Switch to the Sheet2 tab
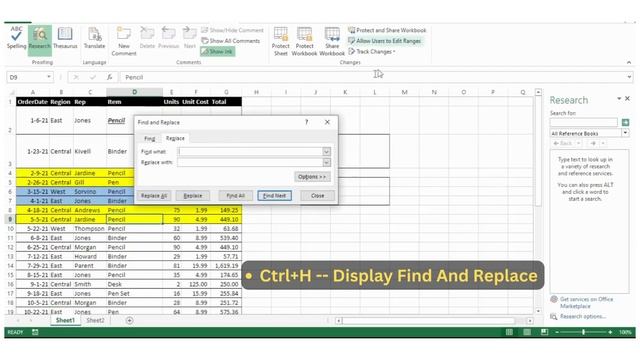The height and width of the screenshot is (360, 640). click(x=96, y=320)
